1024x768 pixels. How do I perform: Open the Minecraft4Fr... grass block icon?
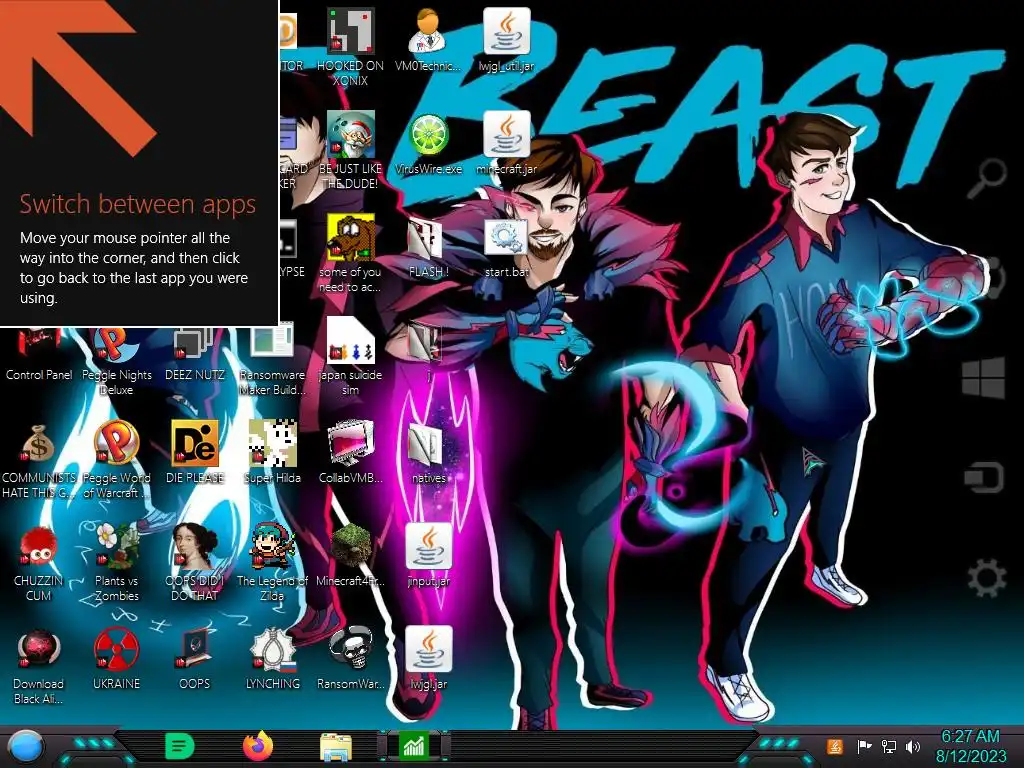click(x=351, y=547)
